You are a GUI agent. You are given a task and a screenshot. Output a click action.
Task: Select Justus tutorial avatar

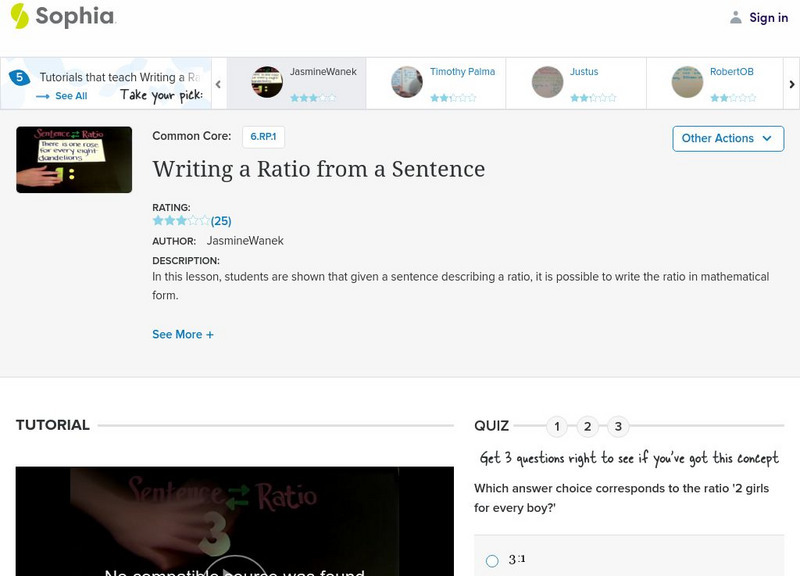coord(547,82)
